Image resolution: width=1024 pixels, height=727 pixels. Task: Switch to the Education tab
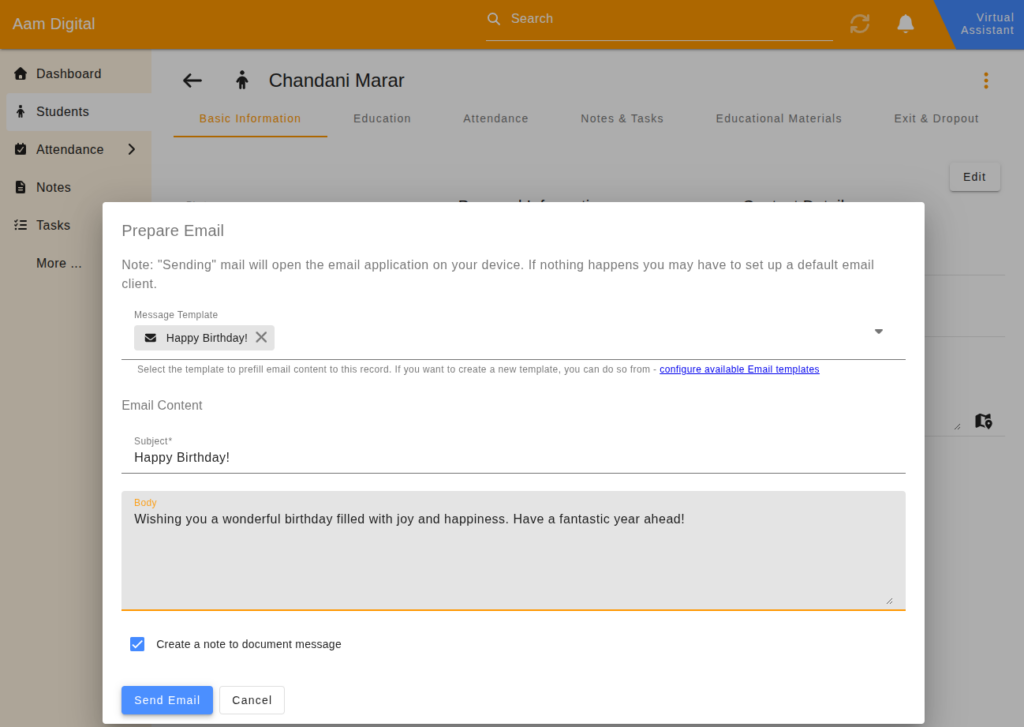coord(382,119)
